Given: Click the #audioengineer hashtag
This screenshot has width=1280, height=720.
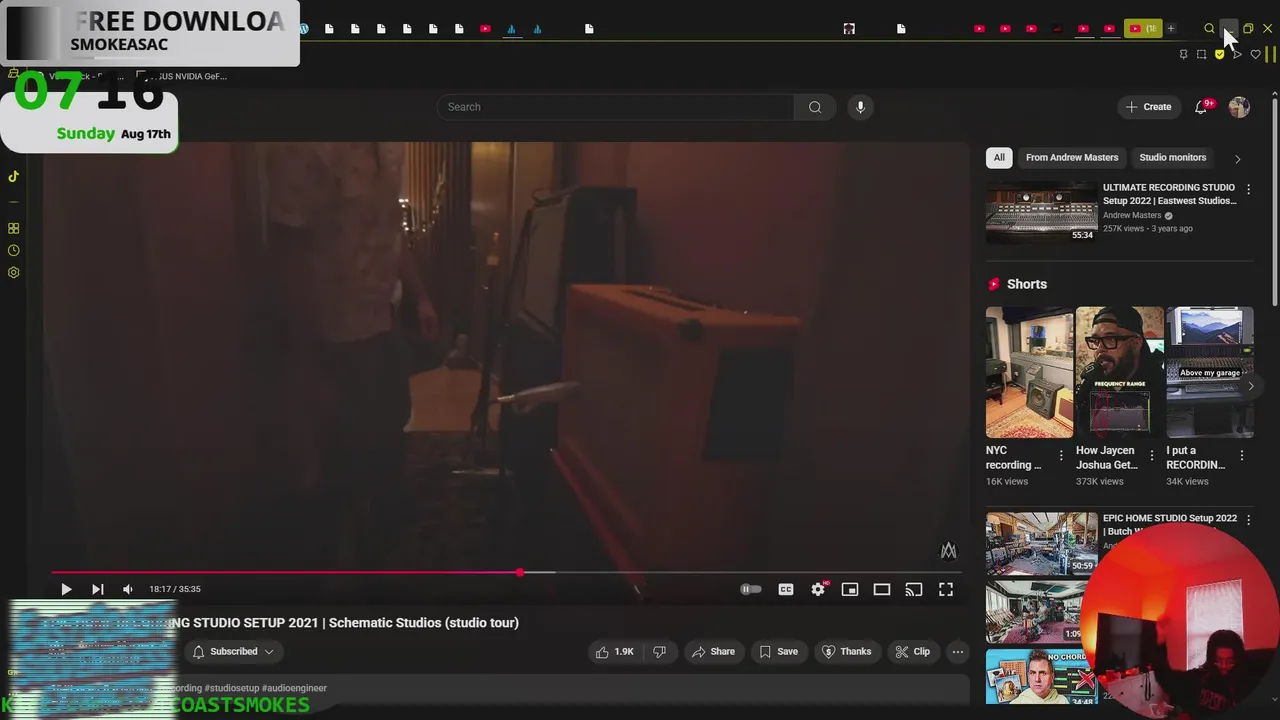Looking at the screenshot, I should click(294, 688).
